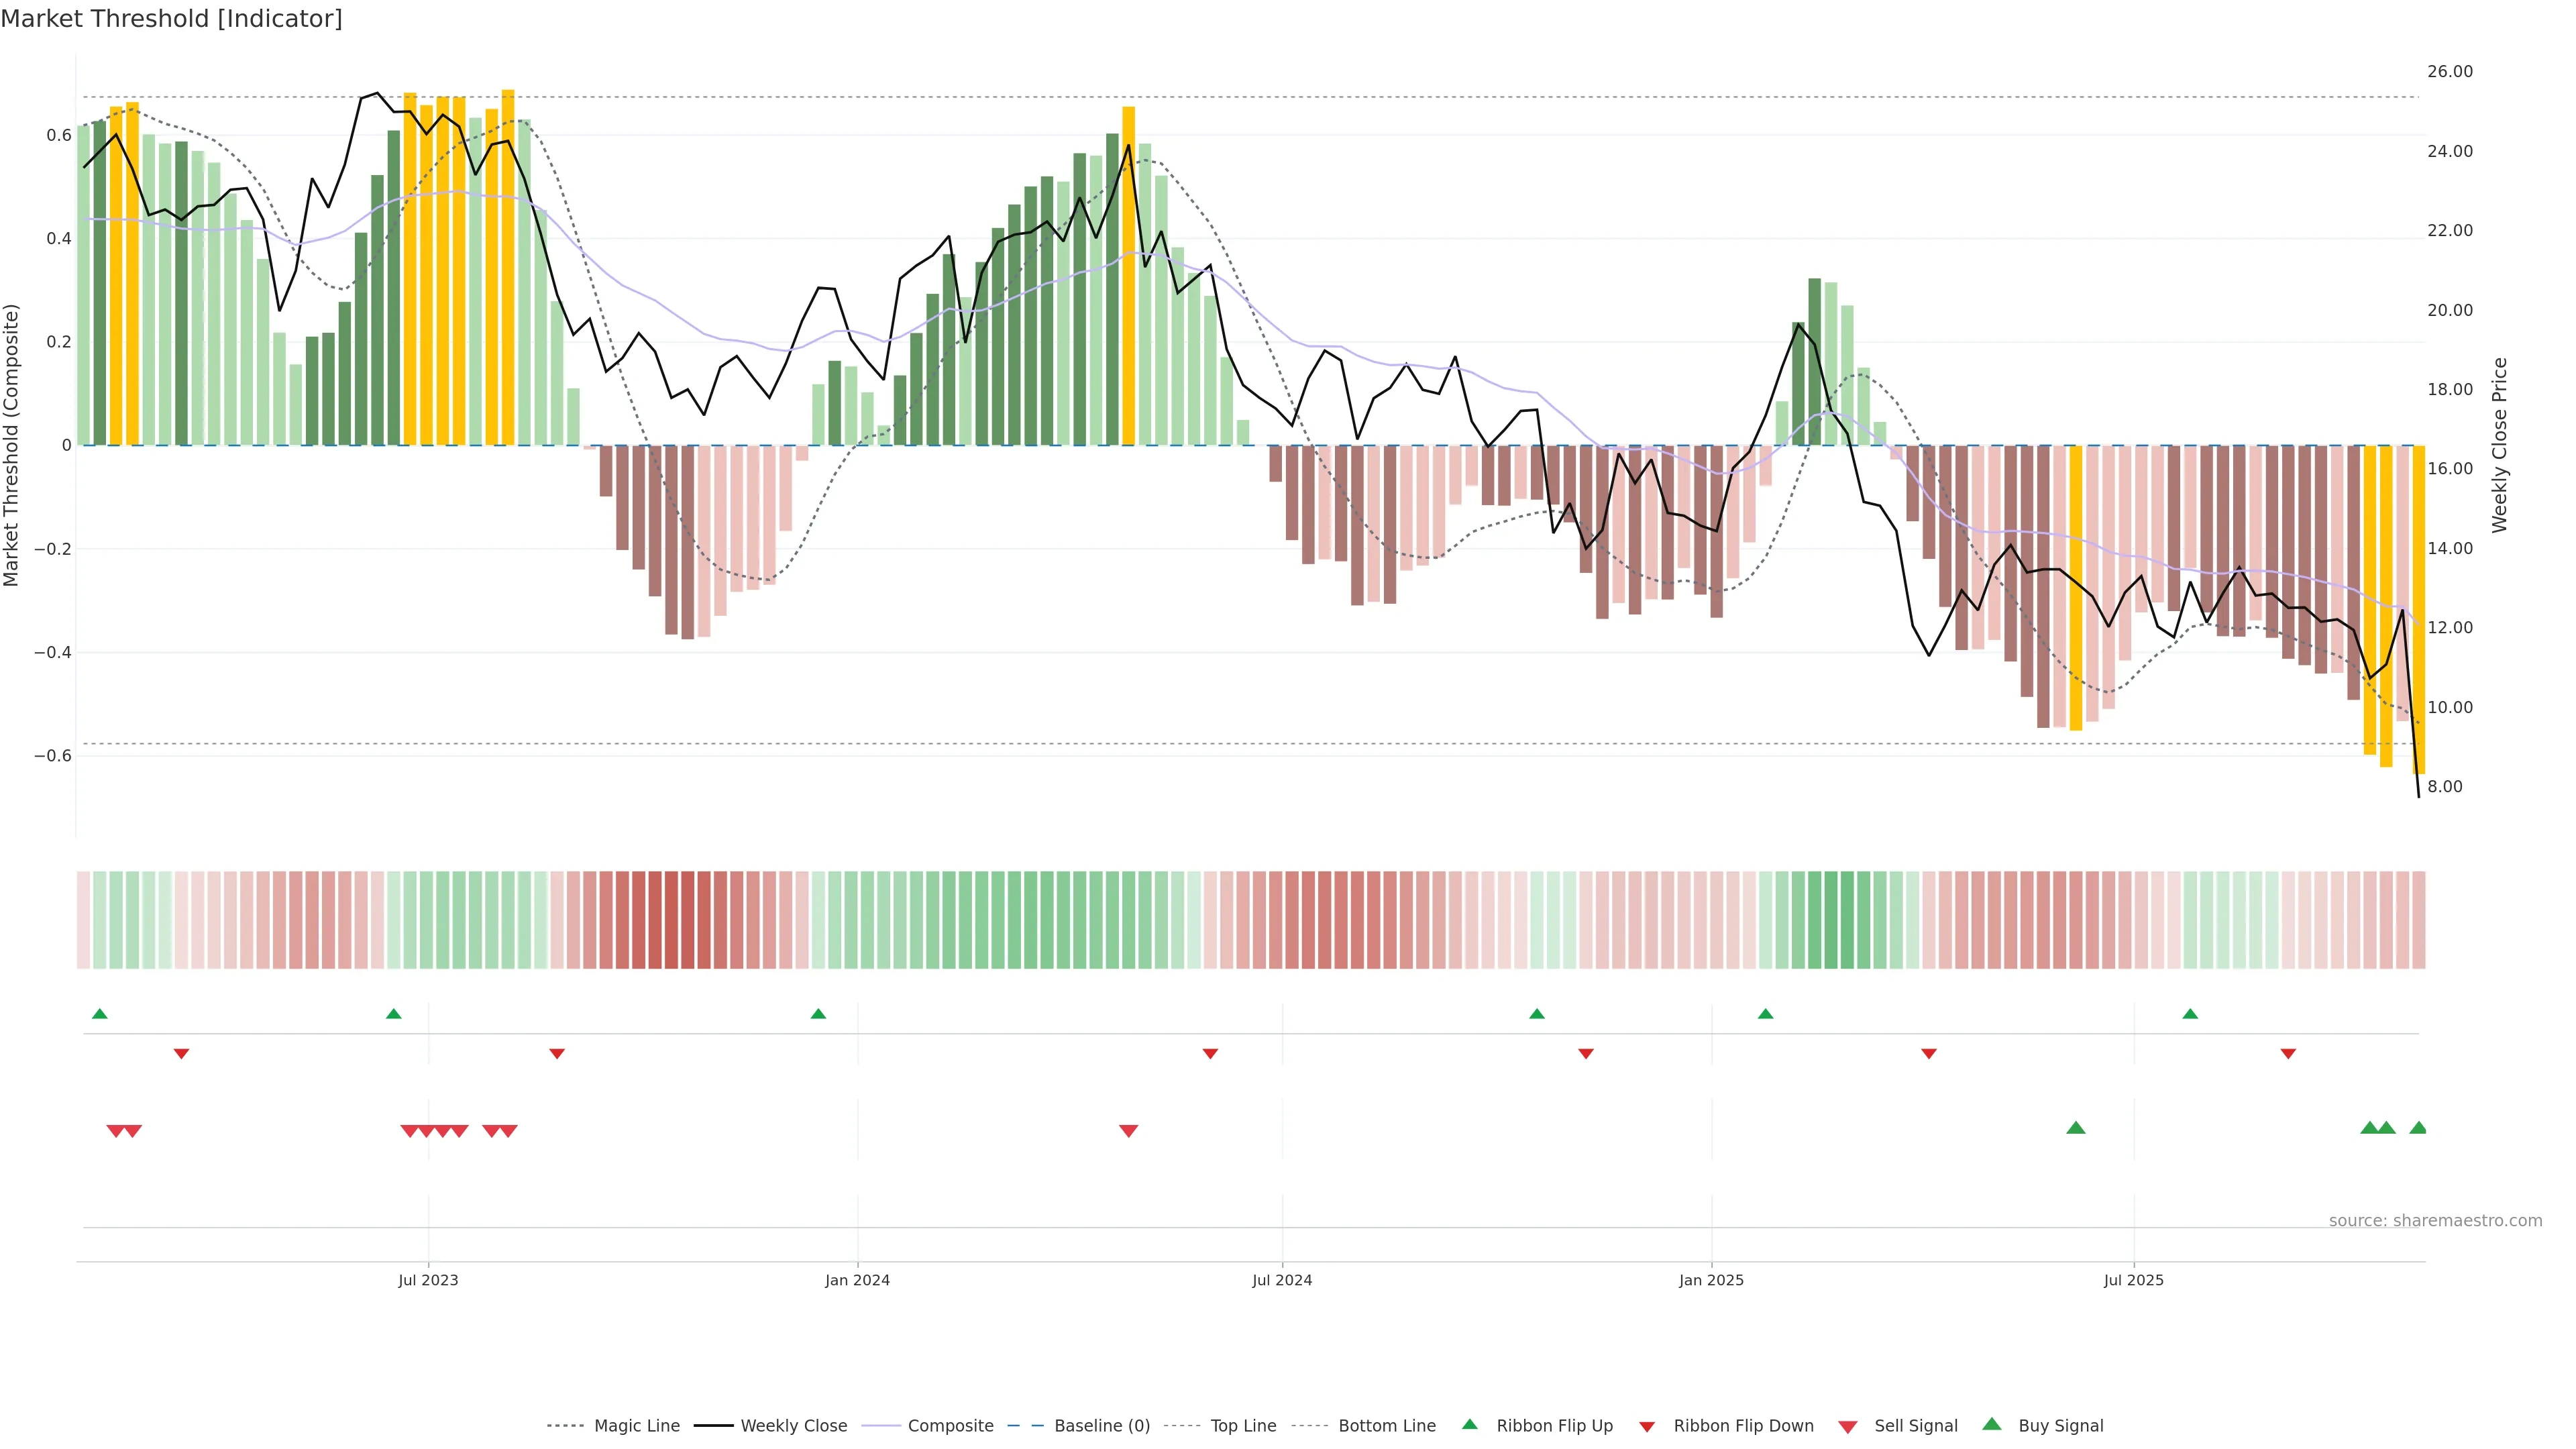Click Ribbon Flip Down marker right of Jul 2023
The width and height of the screenshot is (2576, 1449).
click(557, 1053)
